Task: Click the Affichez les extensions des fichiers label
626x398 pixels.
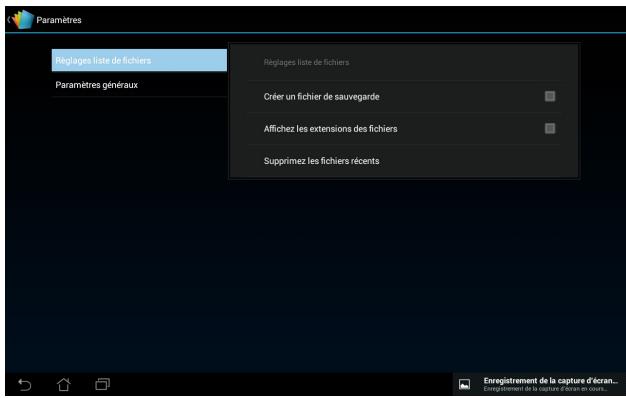Action: tap(330, 129)
